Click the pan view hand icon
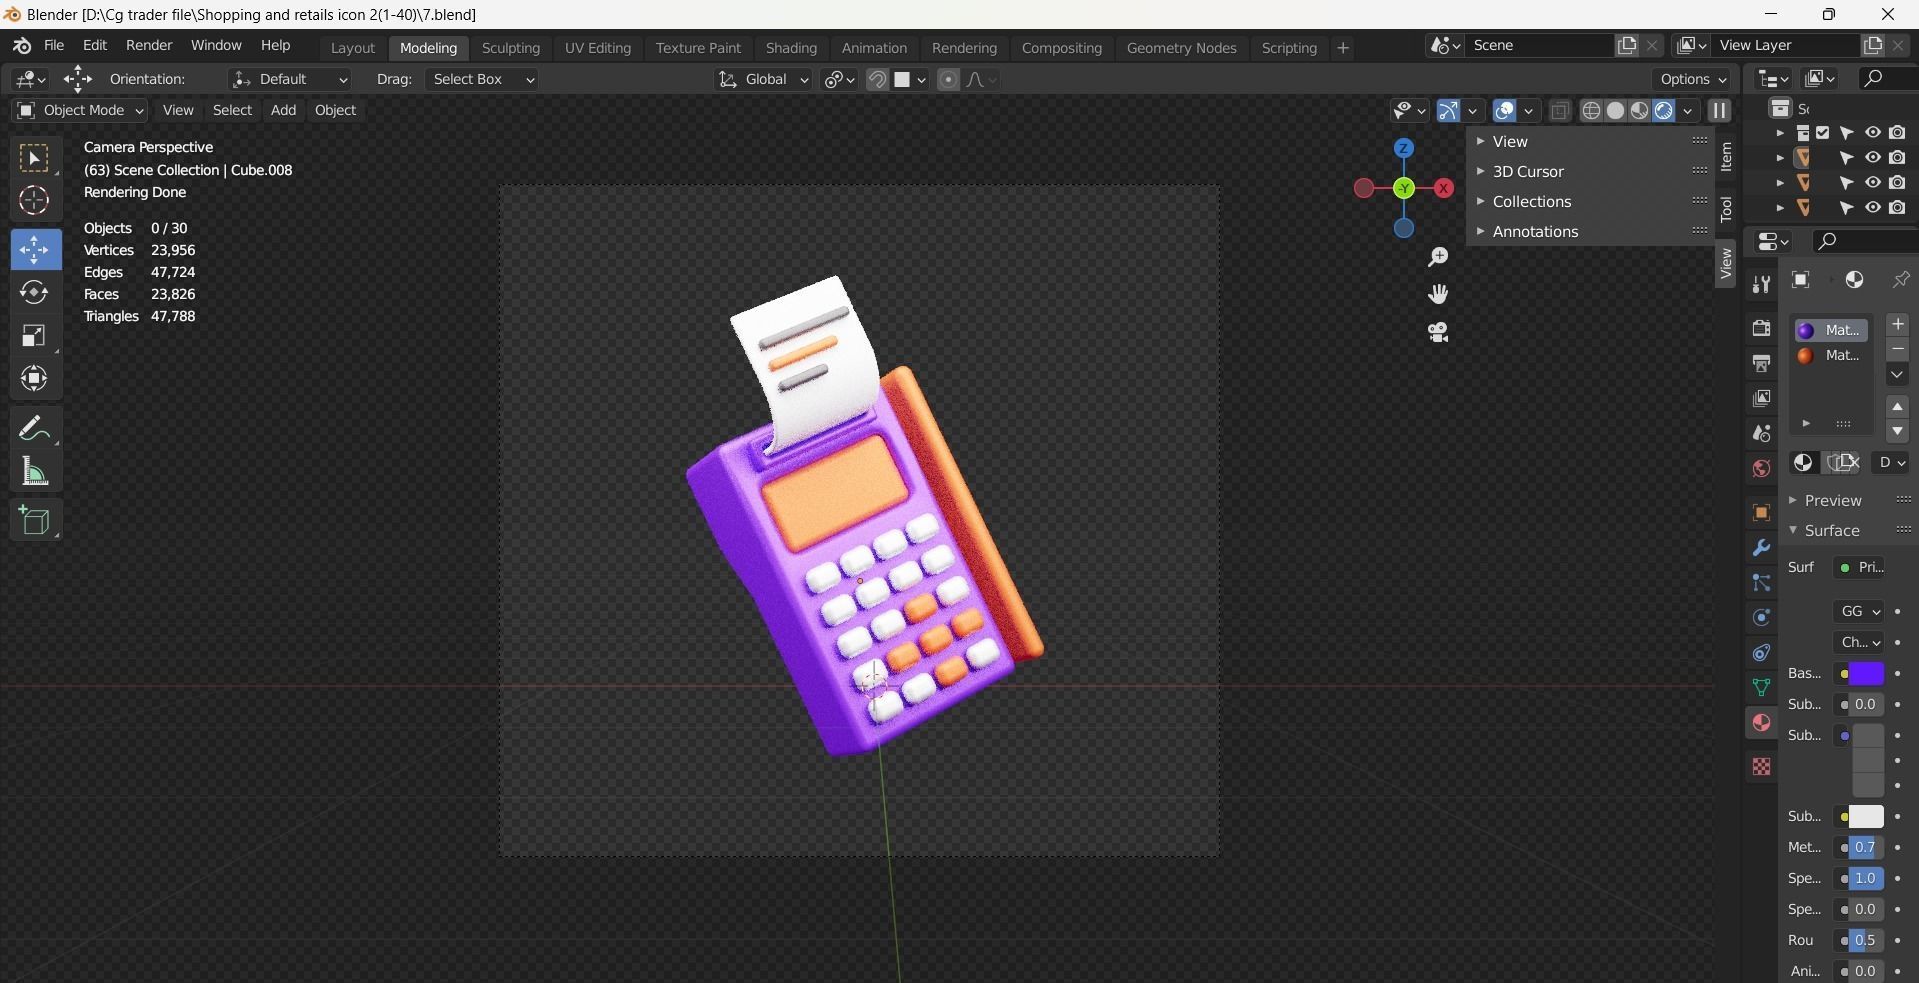Image resolution: width=1919 pixels, height=983 pixels. [1438, 295]
